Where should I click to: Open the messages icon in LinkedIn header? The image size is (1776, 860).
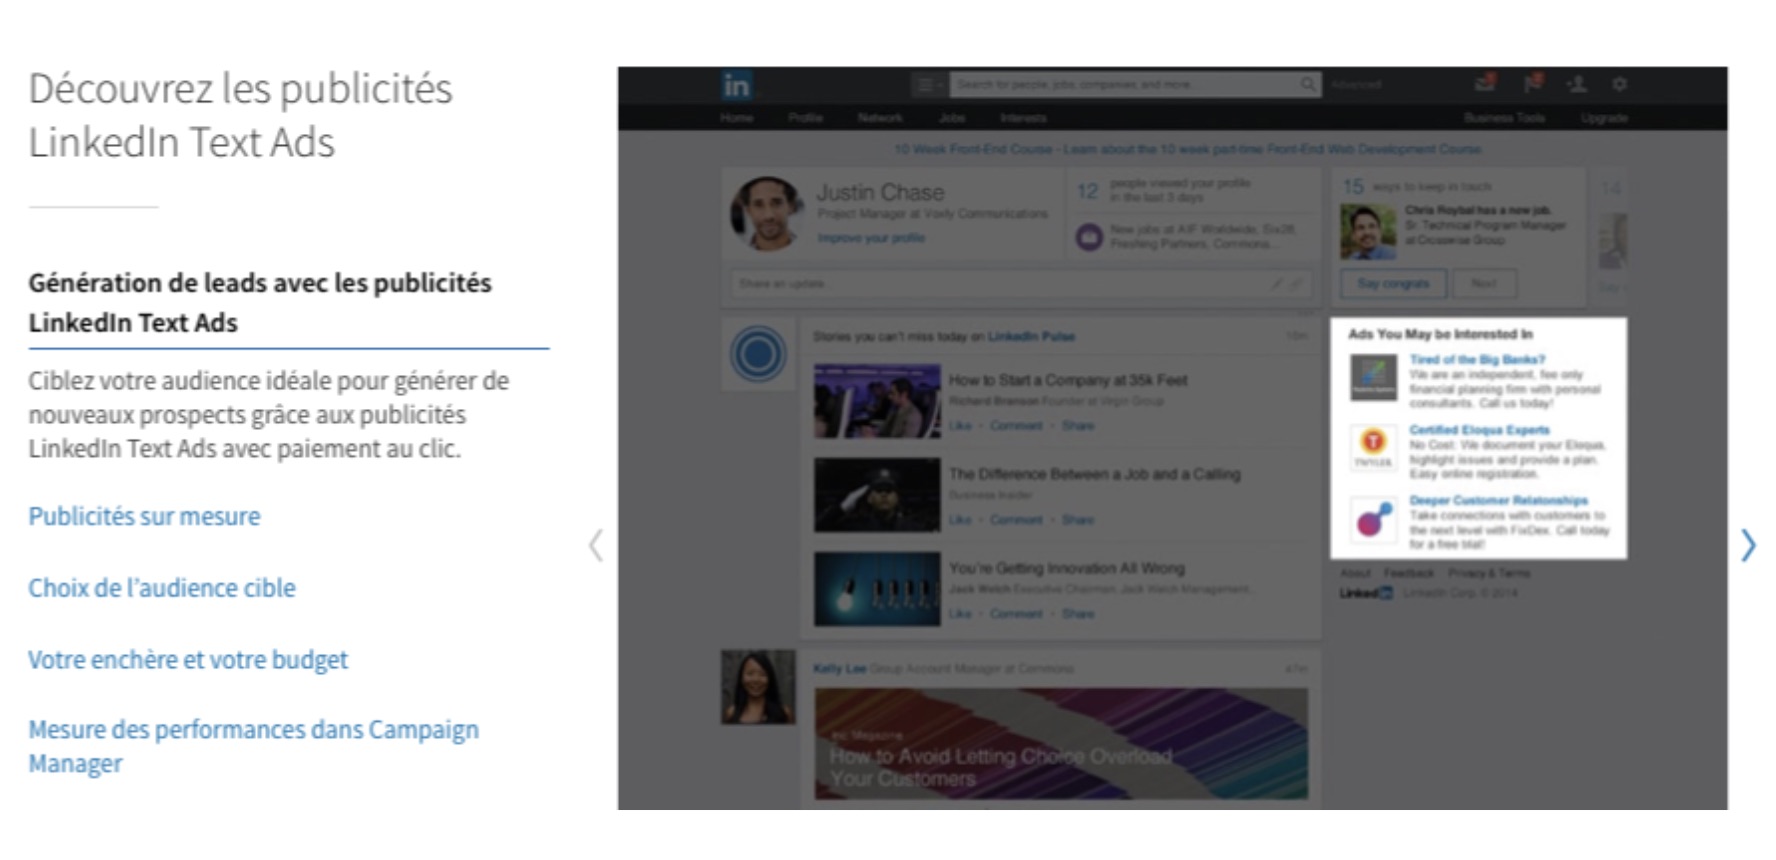(1486, 83)
